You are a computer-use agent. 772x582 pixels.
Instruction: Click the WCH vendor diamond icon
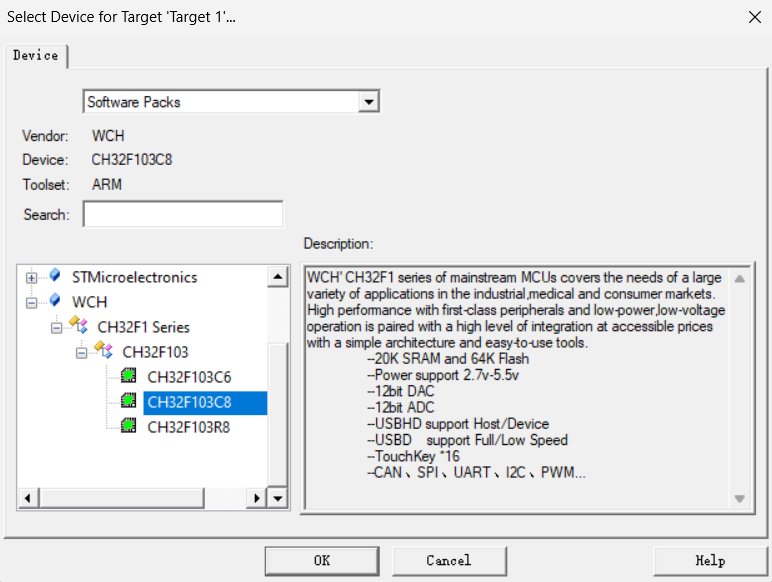click(x=55, y=299)
